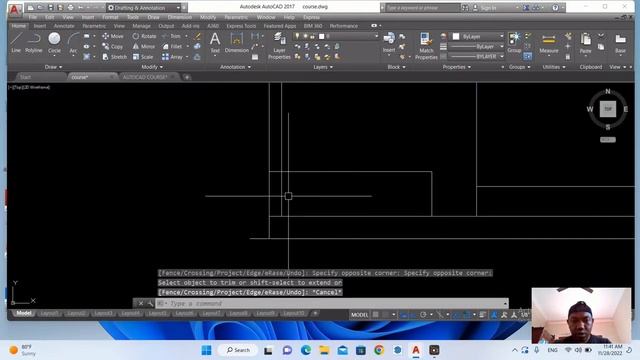Switch to the Model layout tab

click(24, 313)
